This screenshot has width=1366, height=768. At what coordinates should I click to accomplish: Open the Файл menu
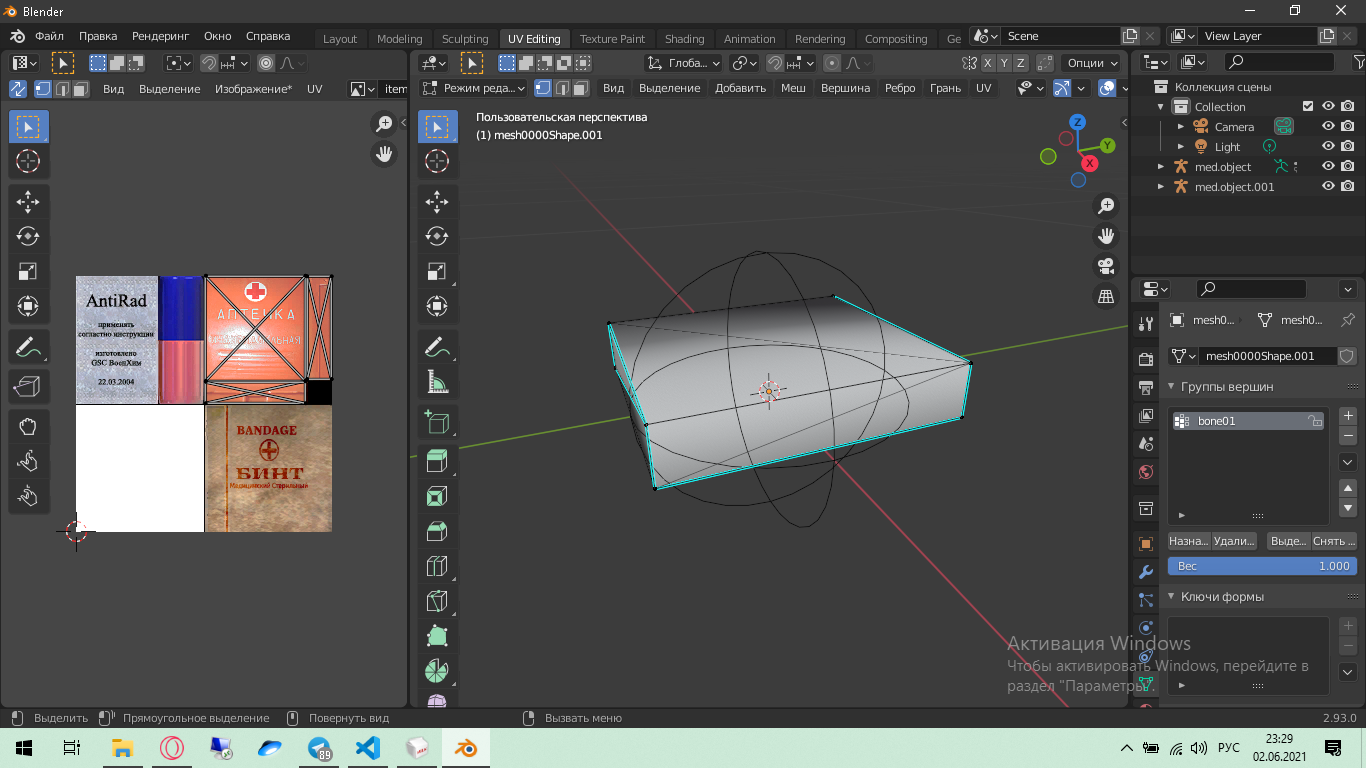click(49, 36)
